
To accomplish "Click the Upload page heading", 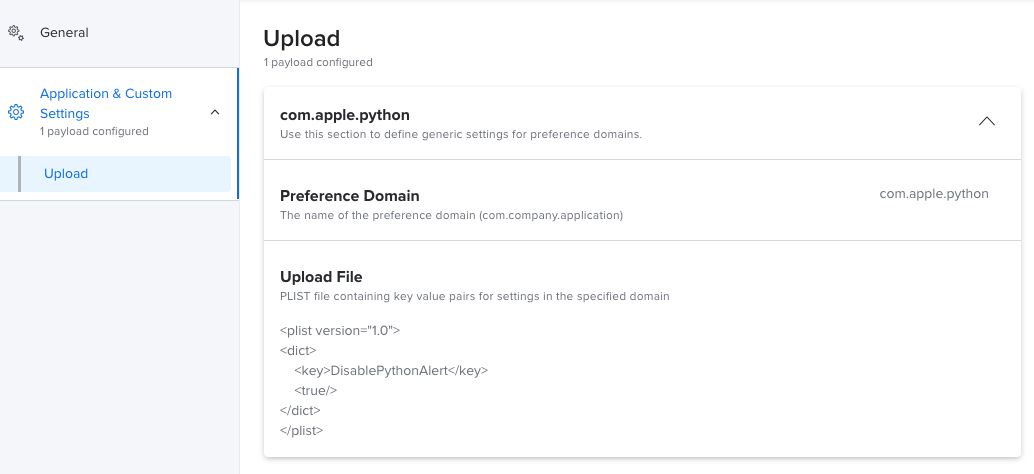I will pyautogui.click(x=301, y=38).
